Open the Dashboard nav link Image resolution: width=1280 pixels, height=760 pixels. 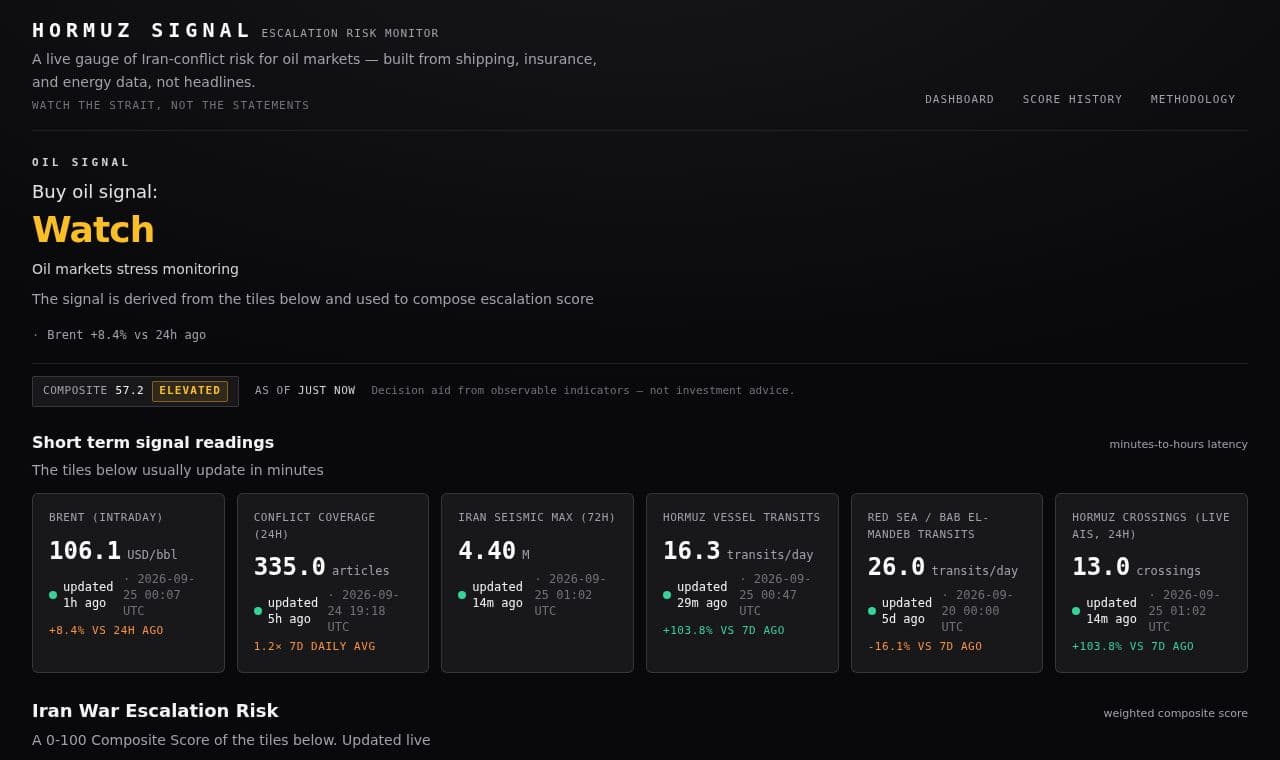click(x=959, y=99)
